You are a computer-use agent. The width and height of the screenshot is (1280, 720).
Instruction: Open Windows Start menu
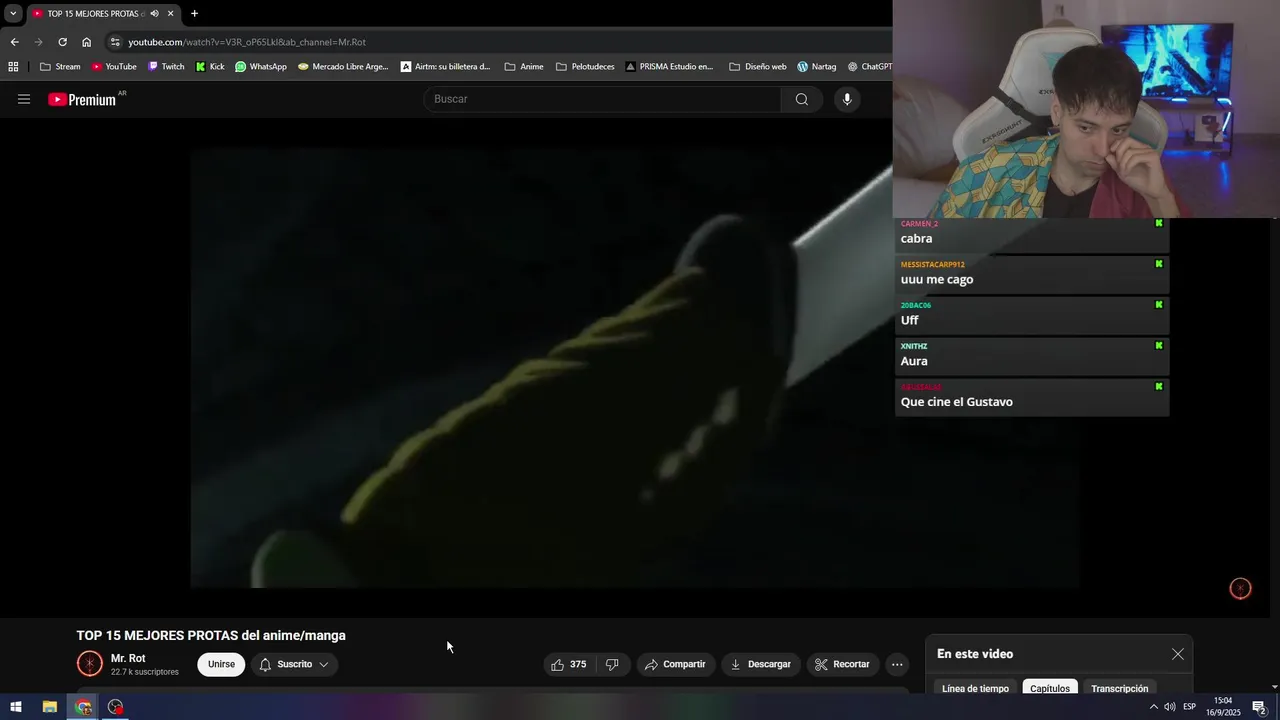pos(16,707)
